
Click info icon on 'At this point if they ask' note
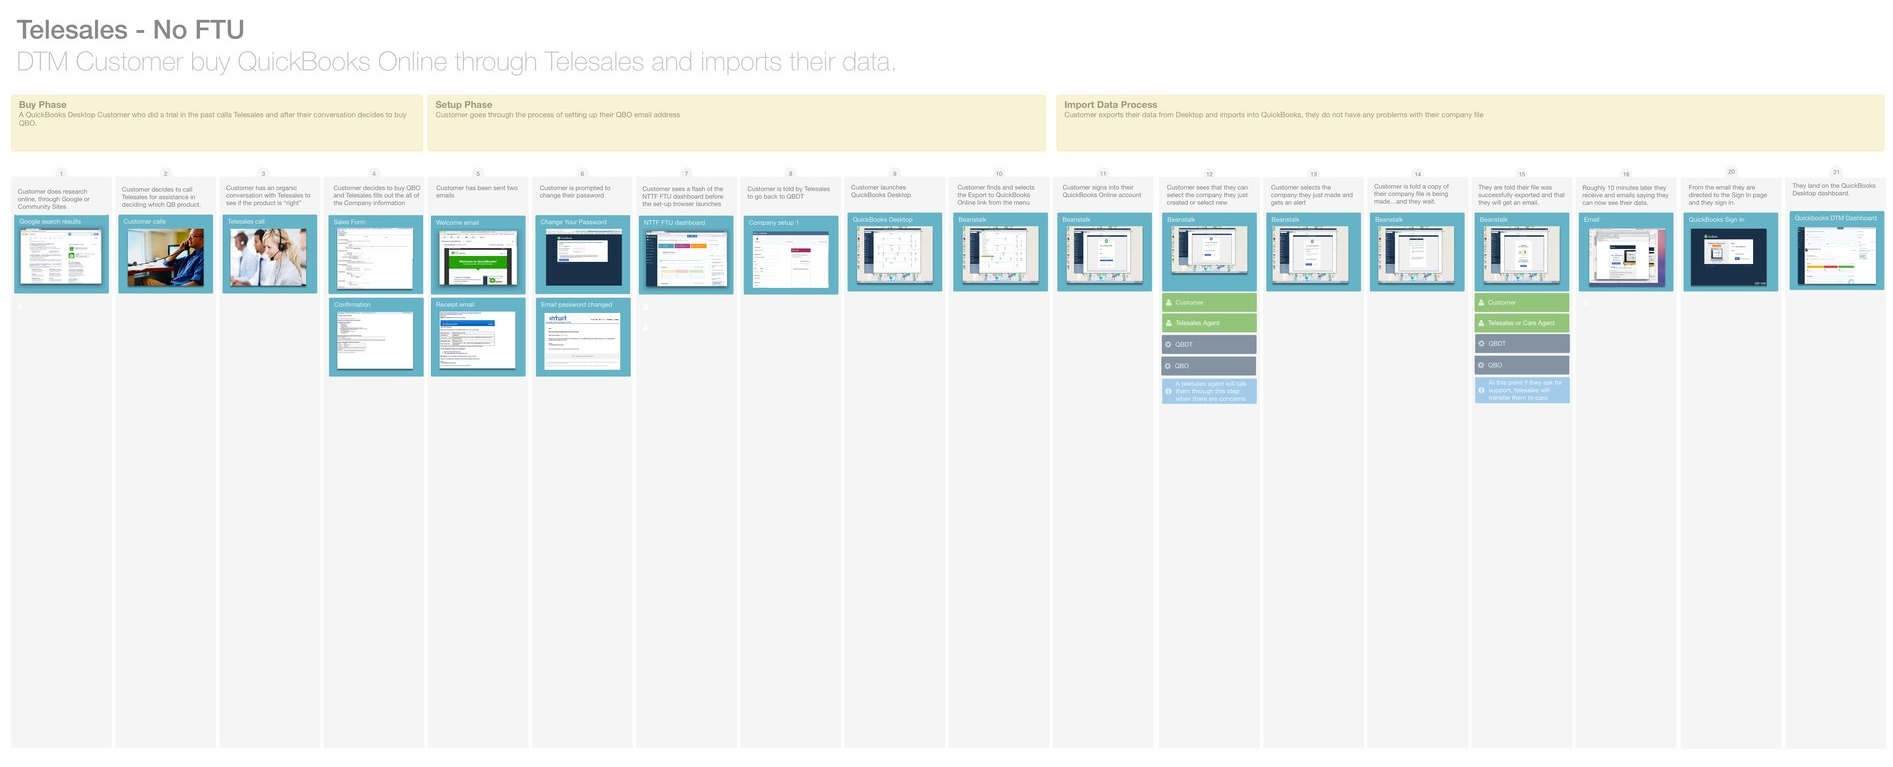(1481, 390)
